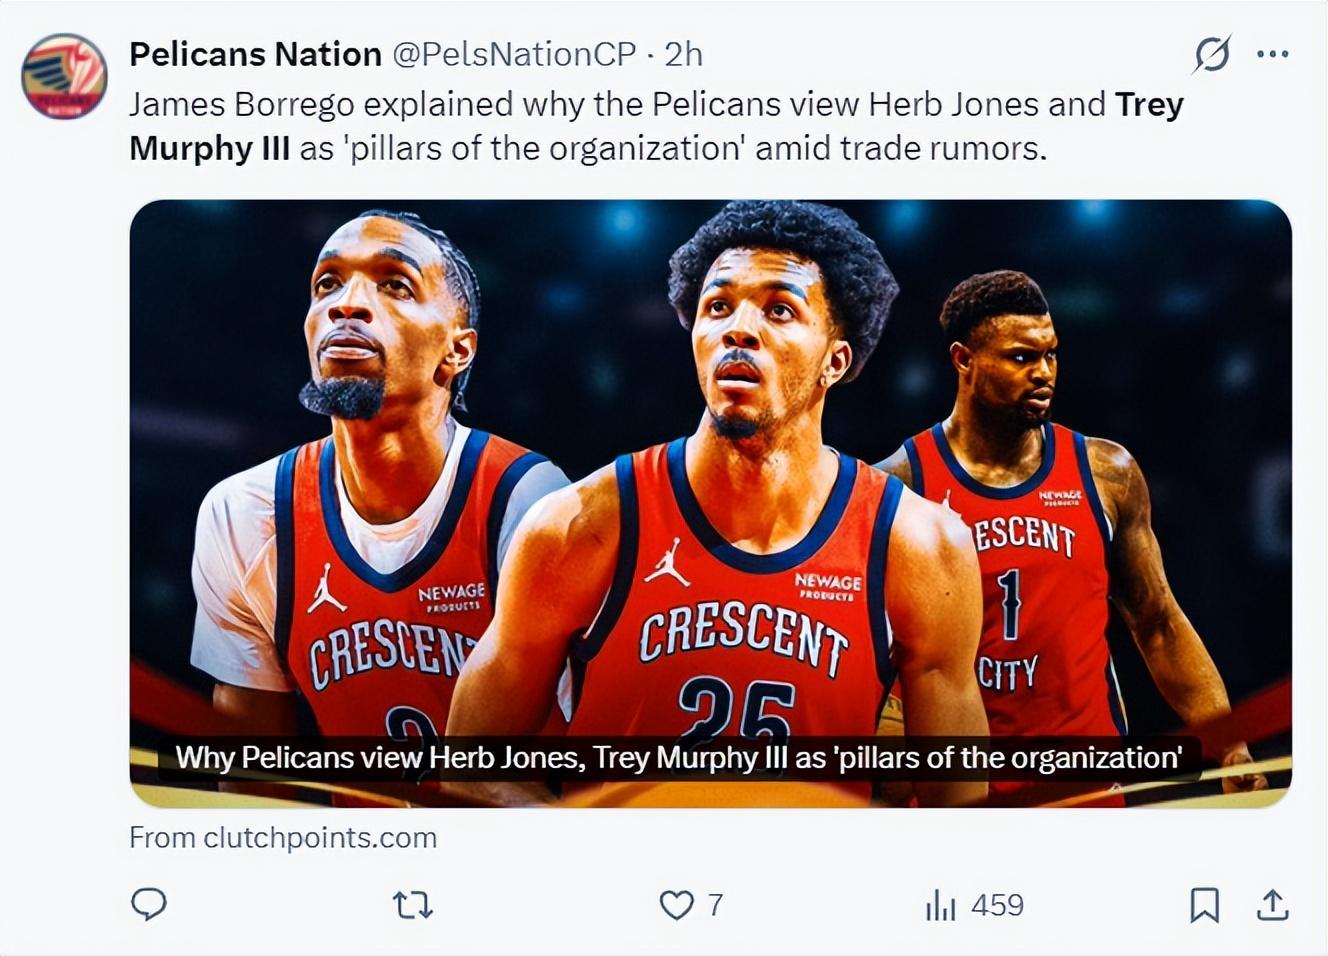The image size is (1328, 956).
Task: Like the post with the heart icon
Action: pos(677,906)
